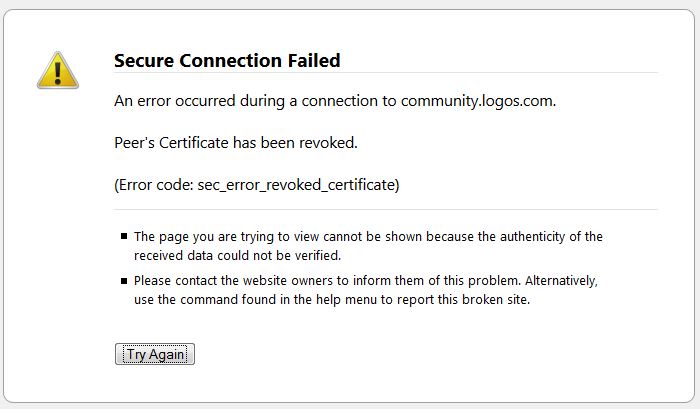Click the Secure Connection Failed heading
The image size is (700, 409).
point(227,61)
